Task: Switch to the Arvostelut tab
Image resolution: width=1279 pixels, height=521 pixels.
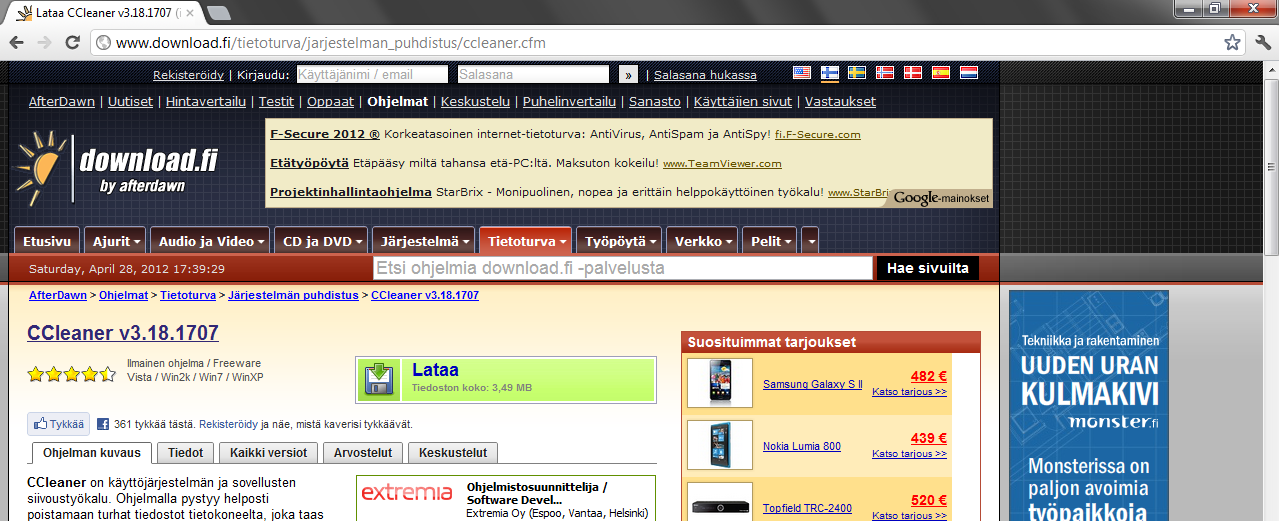Action: pyautogui.click(x=363, y=453)
